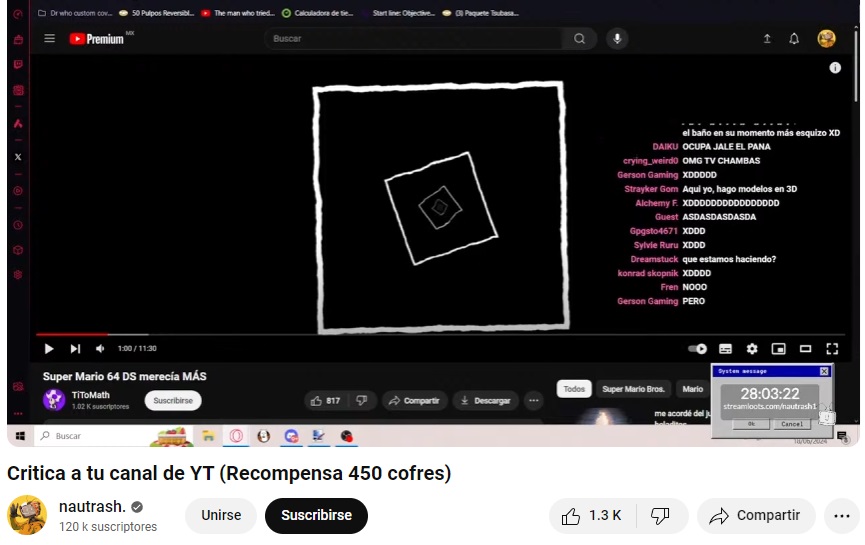865x545 pixels.
Task: Open the sidebar three-dots more menu
Action: [18, 413]
